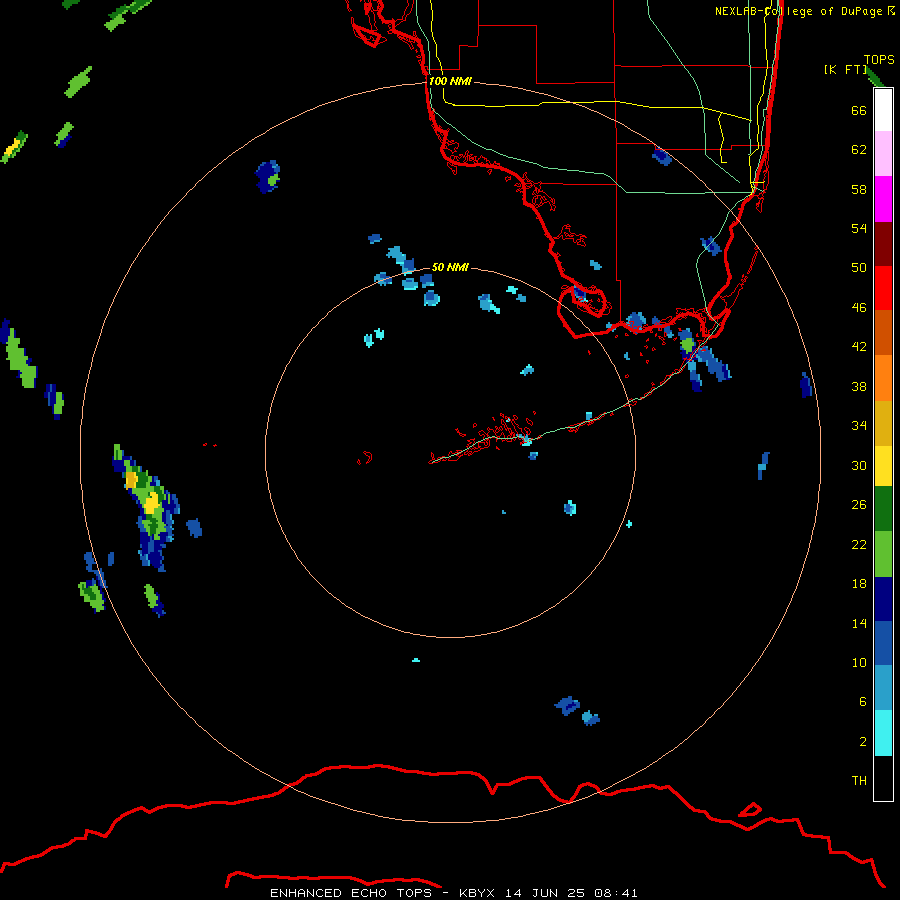
Task: Click the legend value "46"
Action: click(x=859, y=308)
